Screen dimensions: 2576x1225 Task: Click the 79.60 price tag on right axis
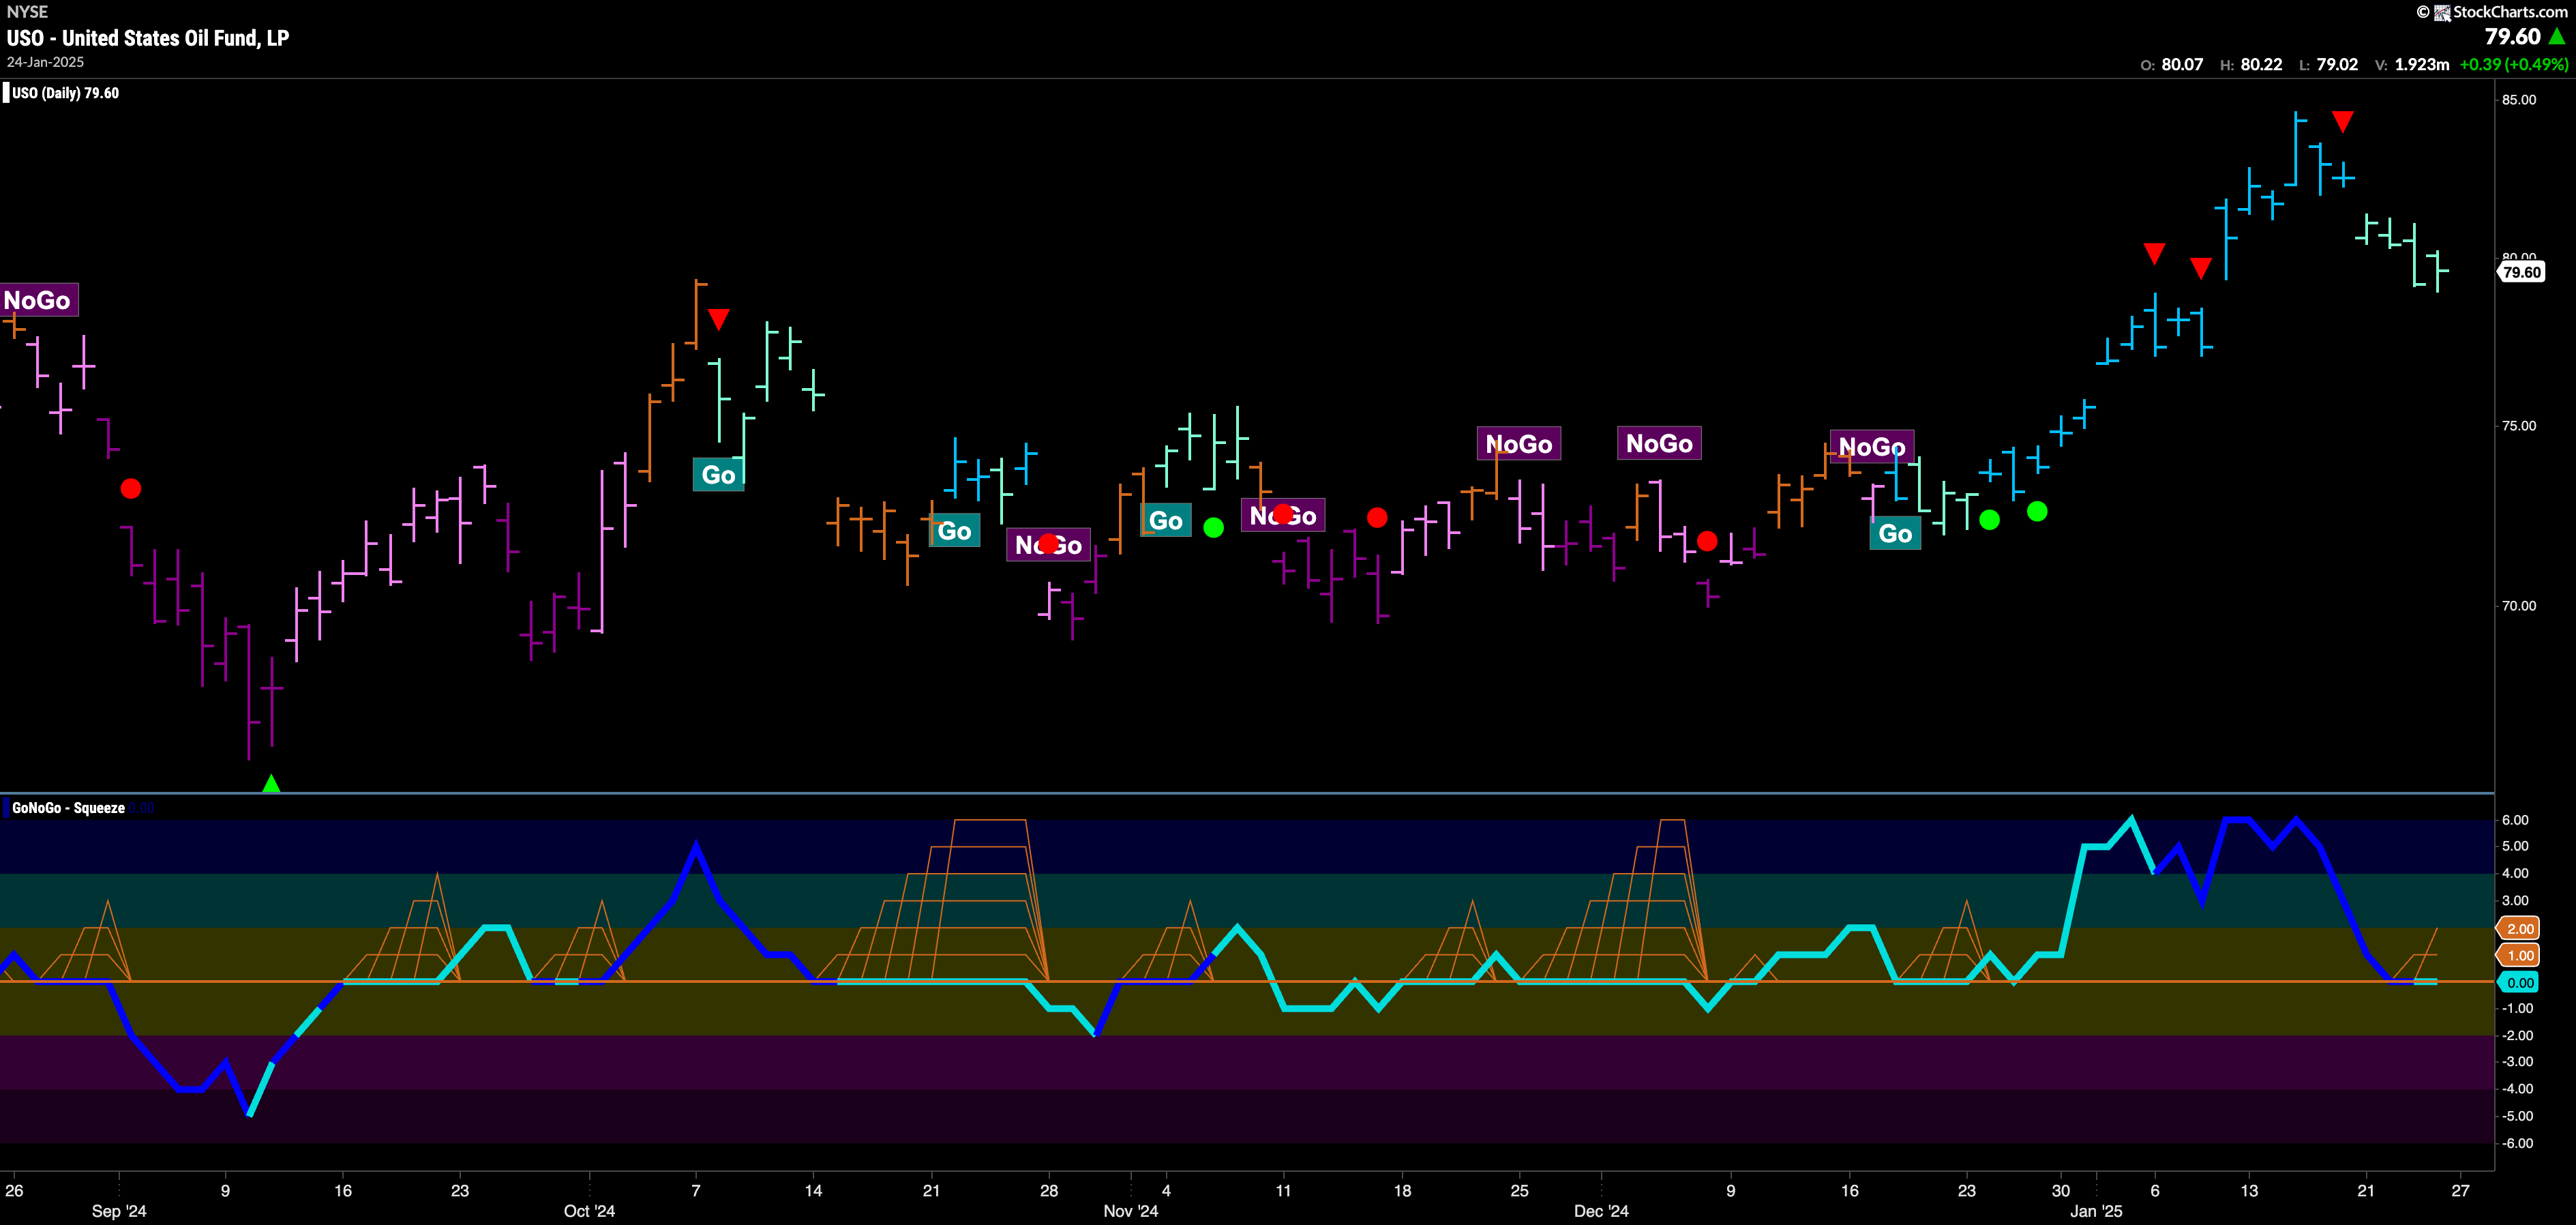pos(2521,272)
